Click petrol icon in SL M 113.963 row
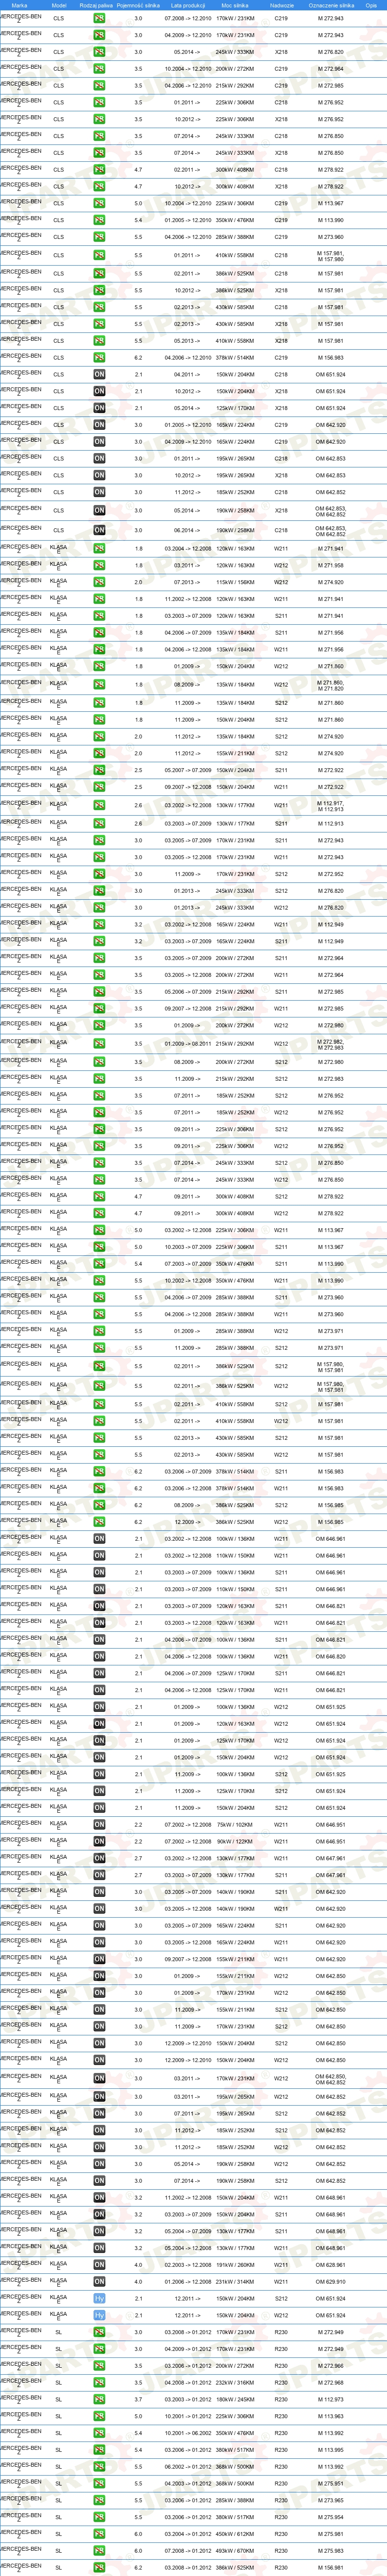This screenshot has height=2576, width=387. click(99, 2416)
